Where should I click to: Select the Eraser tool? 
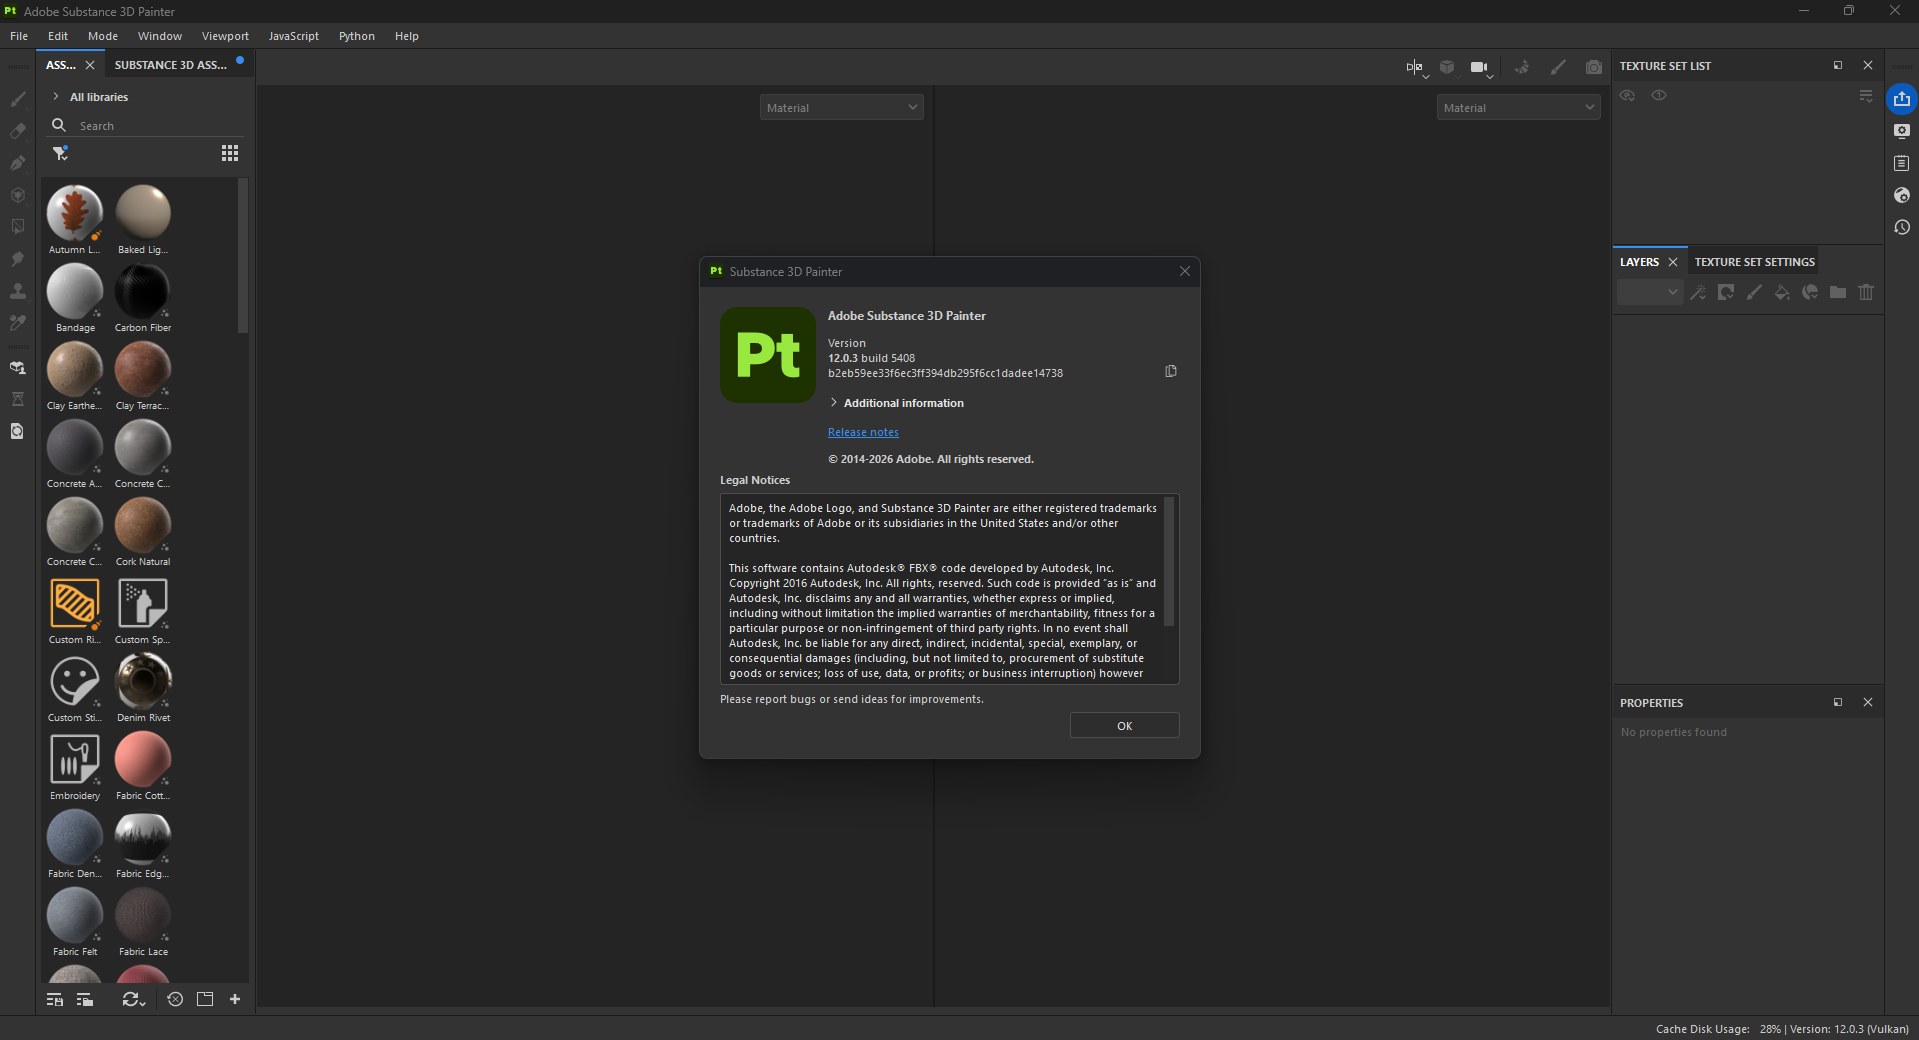(x=18, y=131)
